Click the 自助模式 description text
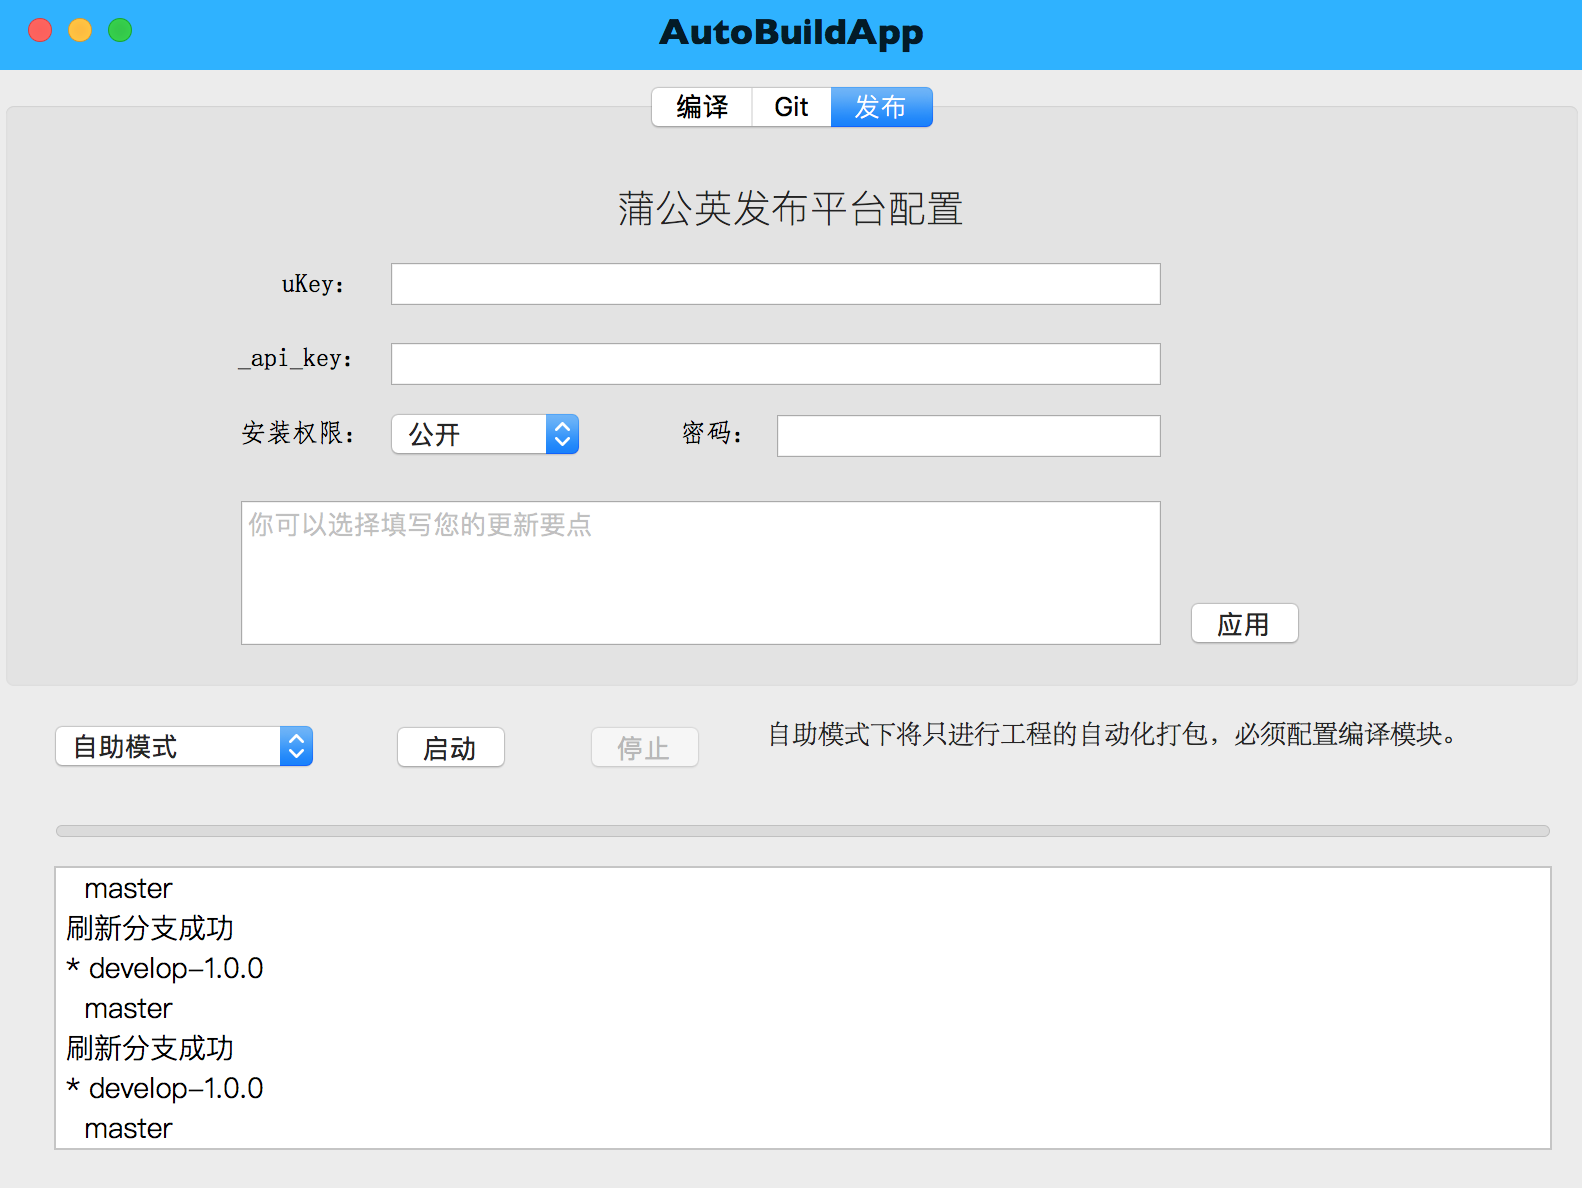1582x1188 pixels. [1112, 735]
